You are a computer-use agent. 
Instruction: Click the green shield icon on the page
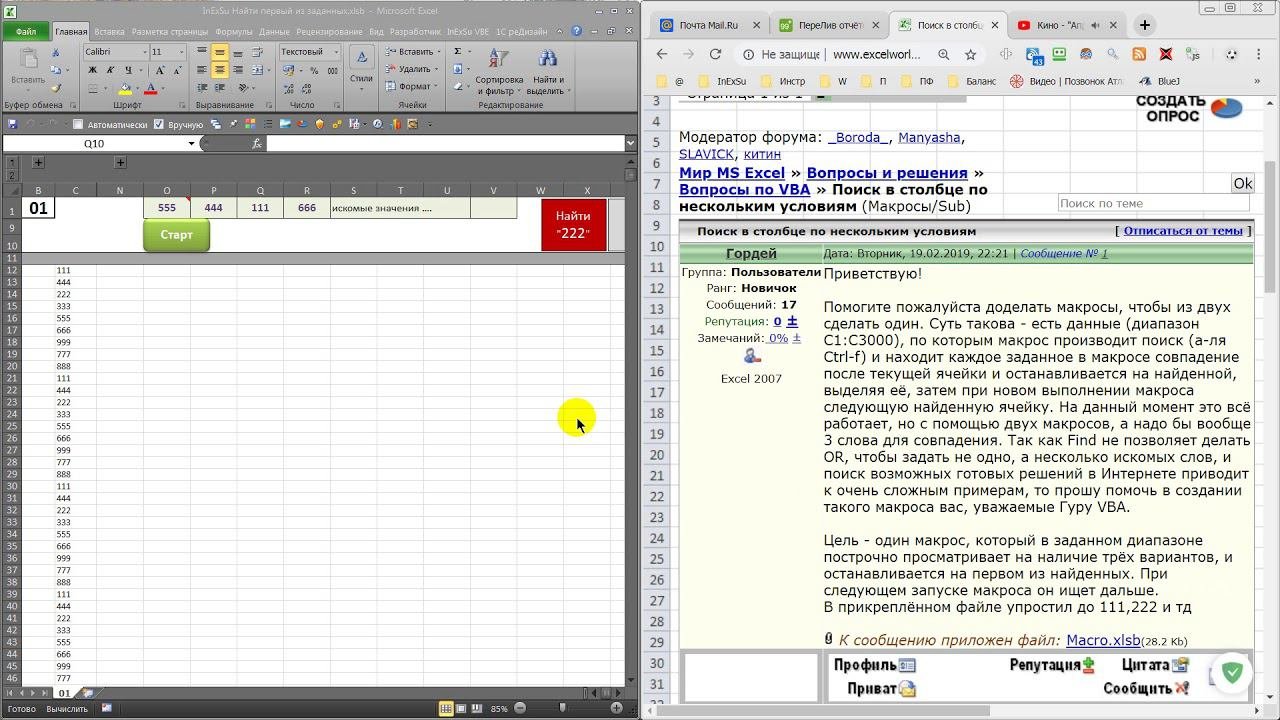(x=1232, y=673)
